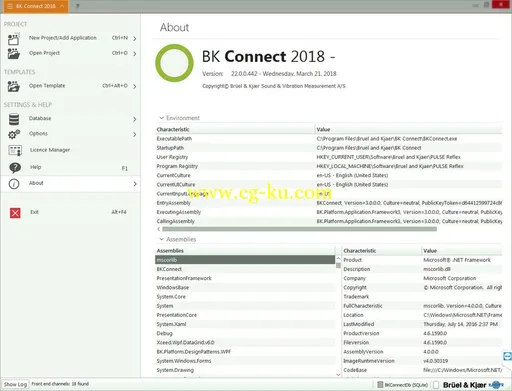This screenshot has height=391, width=512.
Task: Select the PresentationFramework assembly row
Action: (245, 278)
